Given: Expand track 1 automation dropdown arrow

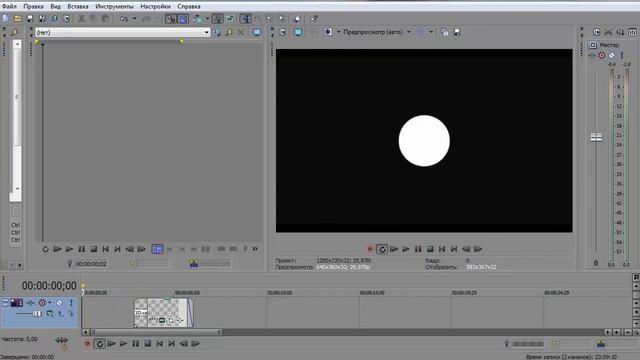Looking at the screenshot, I should (x=50, y=303).
